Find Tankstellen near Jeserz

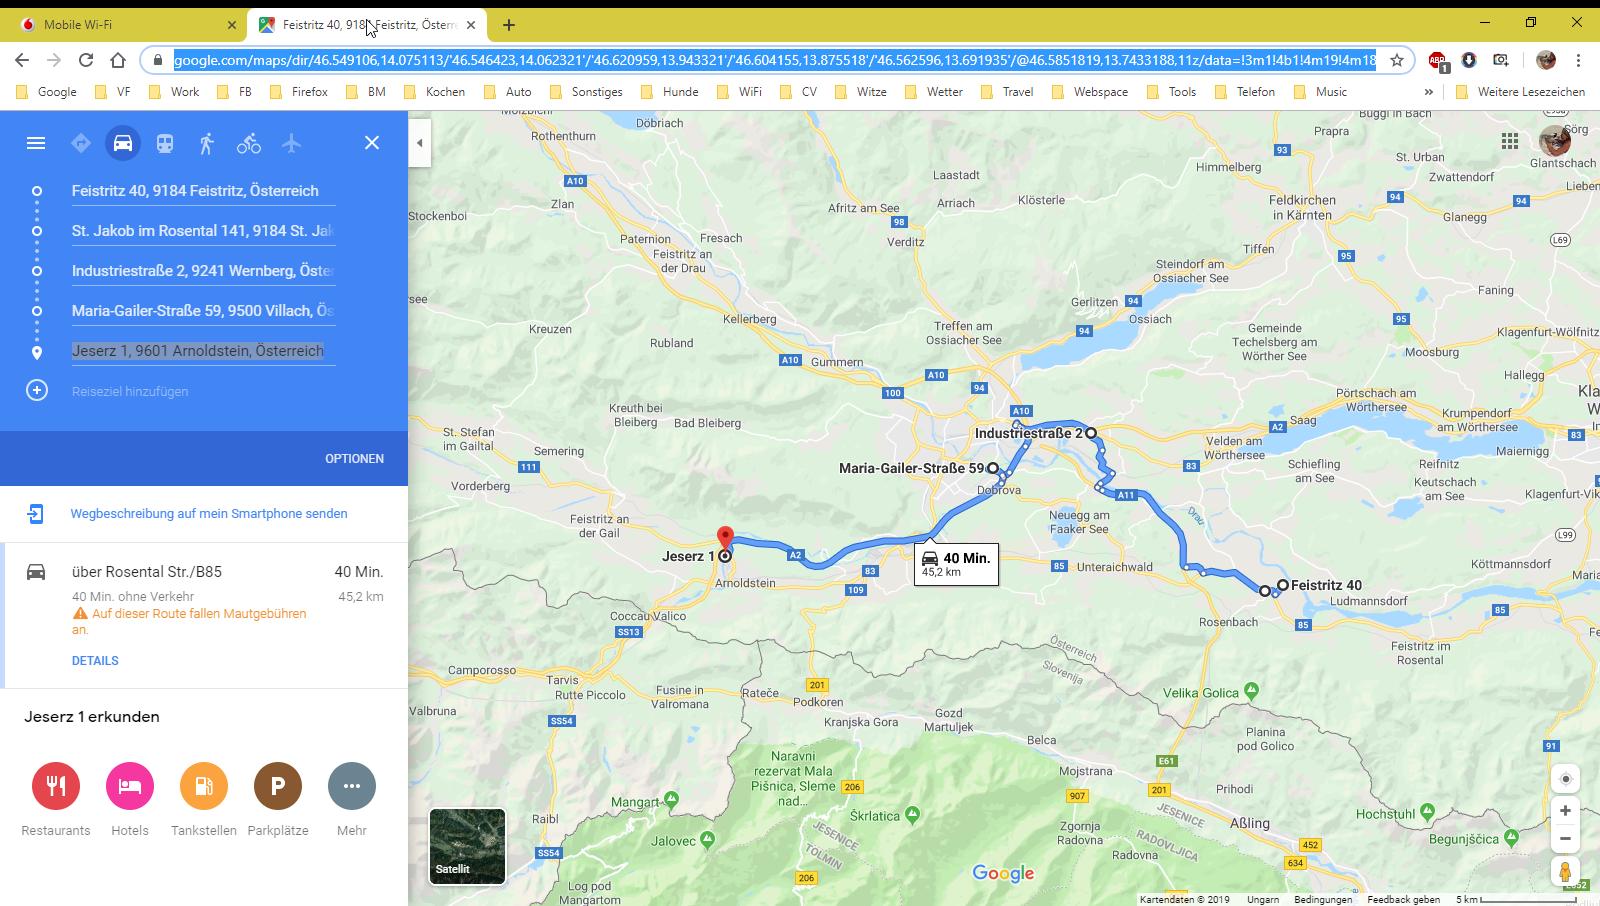(x=204, y=786)
